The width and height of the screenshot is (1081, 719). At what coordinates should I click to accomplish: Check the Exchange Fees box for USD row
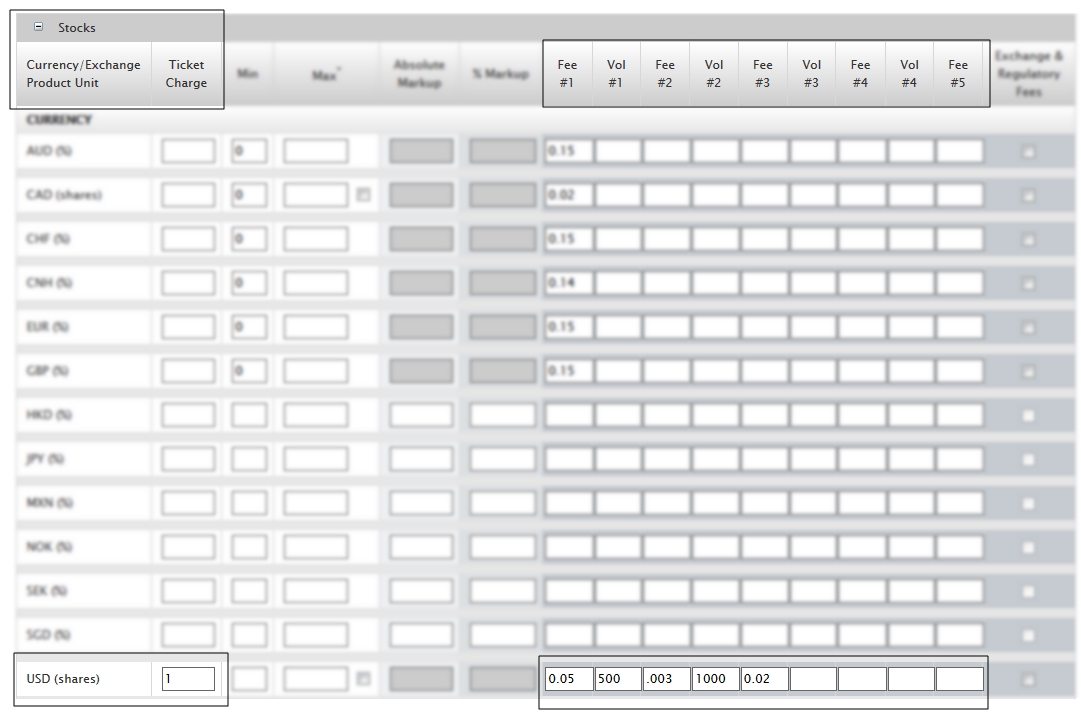(x=1028, y=679)
